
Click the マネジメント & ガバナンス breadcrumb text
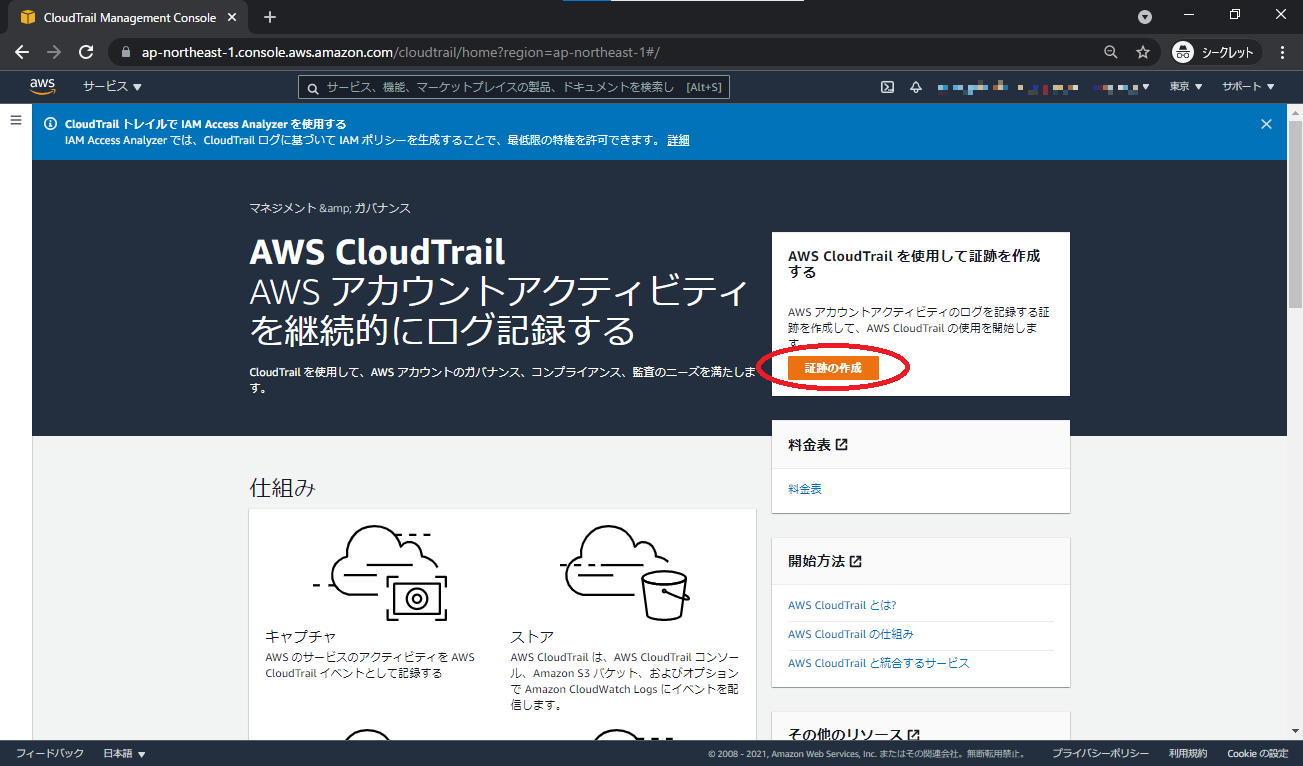coord(330,208)
